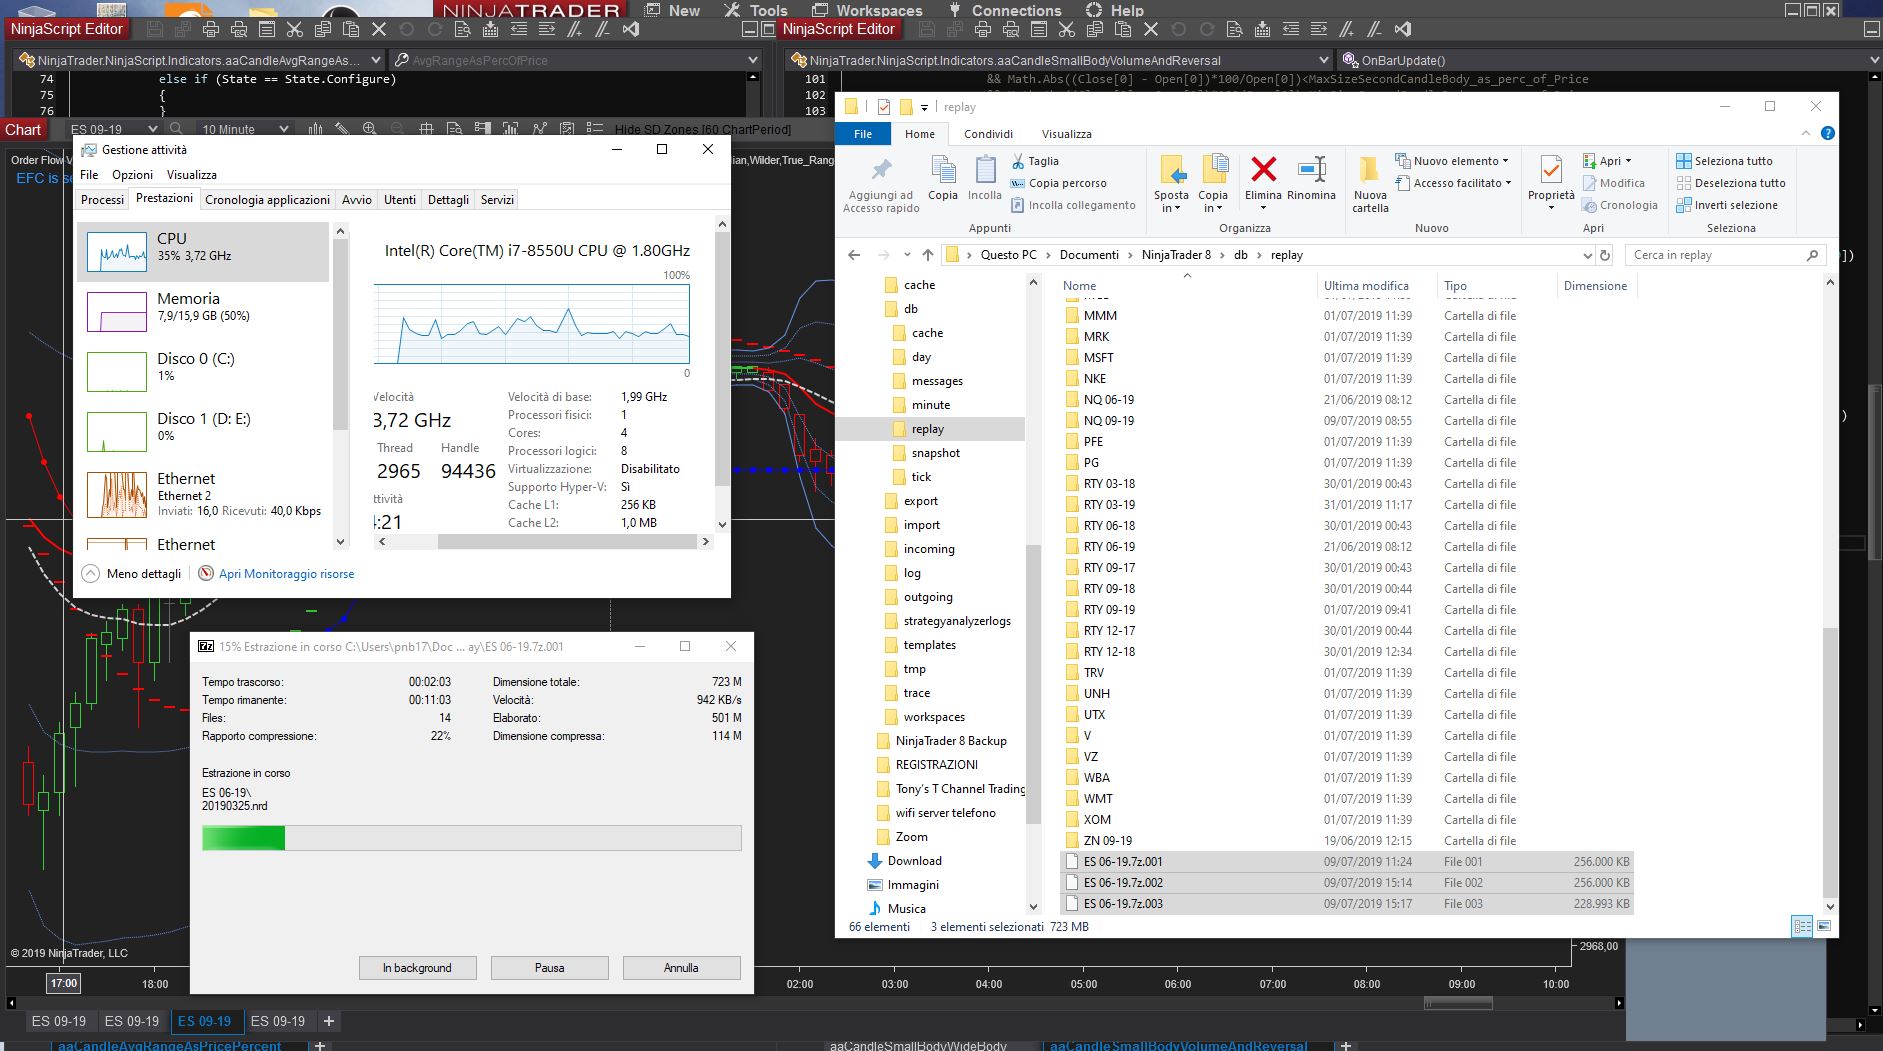The image size is (1883, 1051).
Task: Click Copia percorso in Explorer ribbon
Action: point(1058,183)
